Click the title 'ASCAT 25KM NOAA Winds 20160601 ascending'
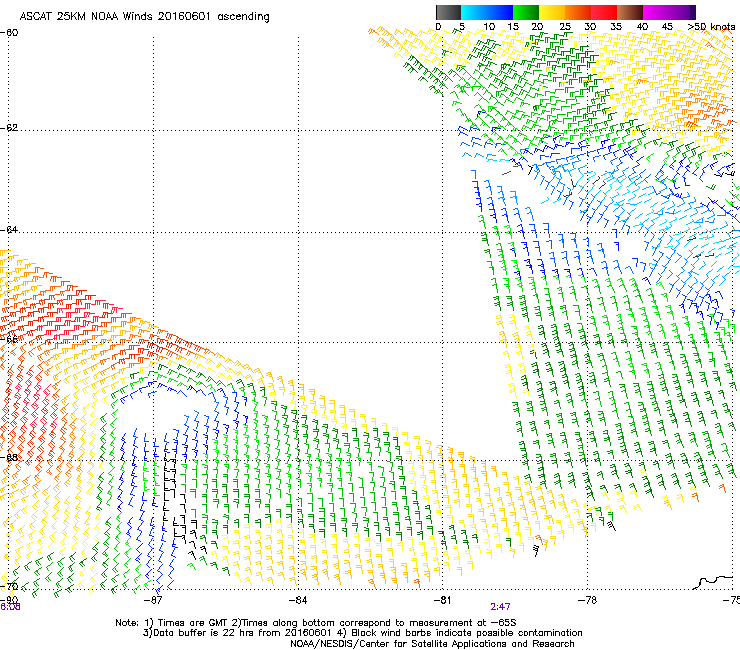 click(144, 17)
